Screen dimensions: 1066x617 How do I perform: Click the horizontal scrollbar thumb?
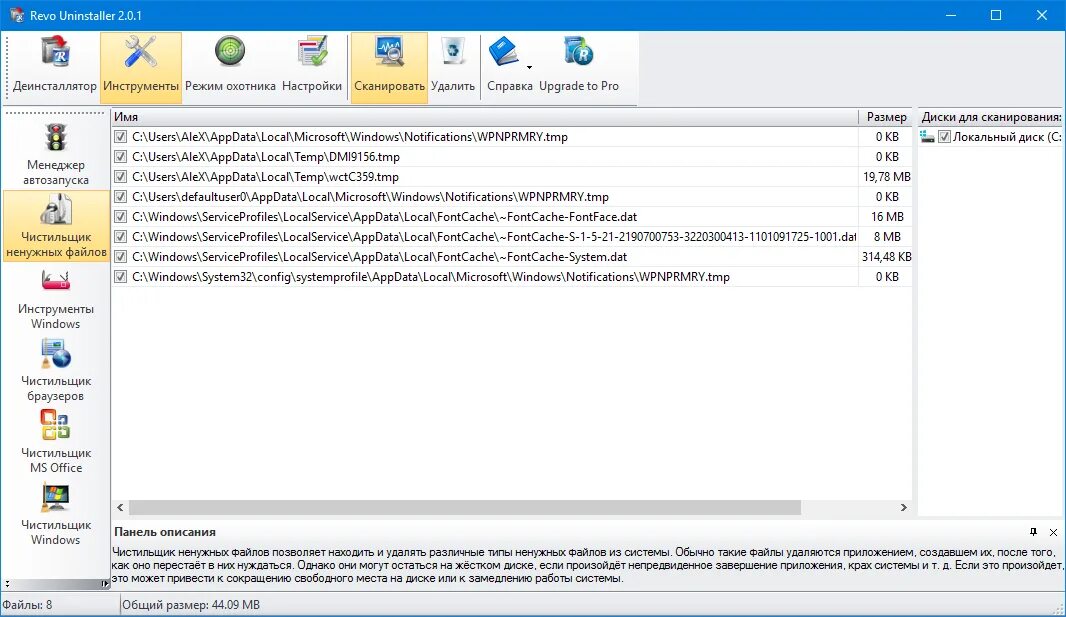coord(465,508)
